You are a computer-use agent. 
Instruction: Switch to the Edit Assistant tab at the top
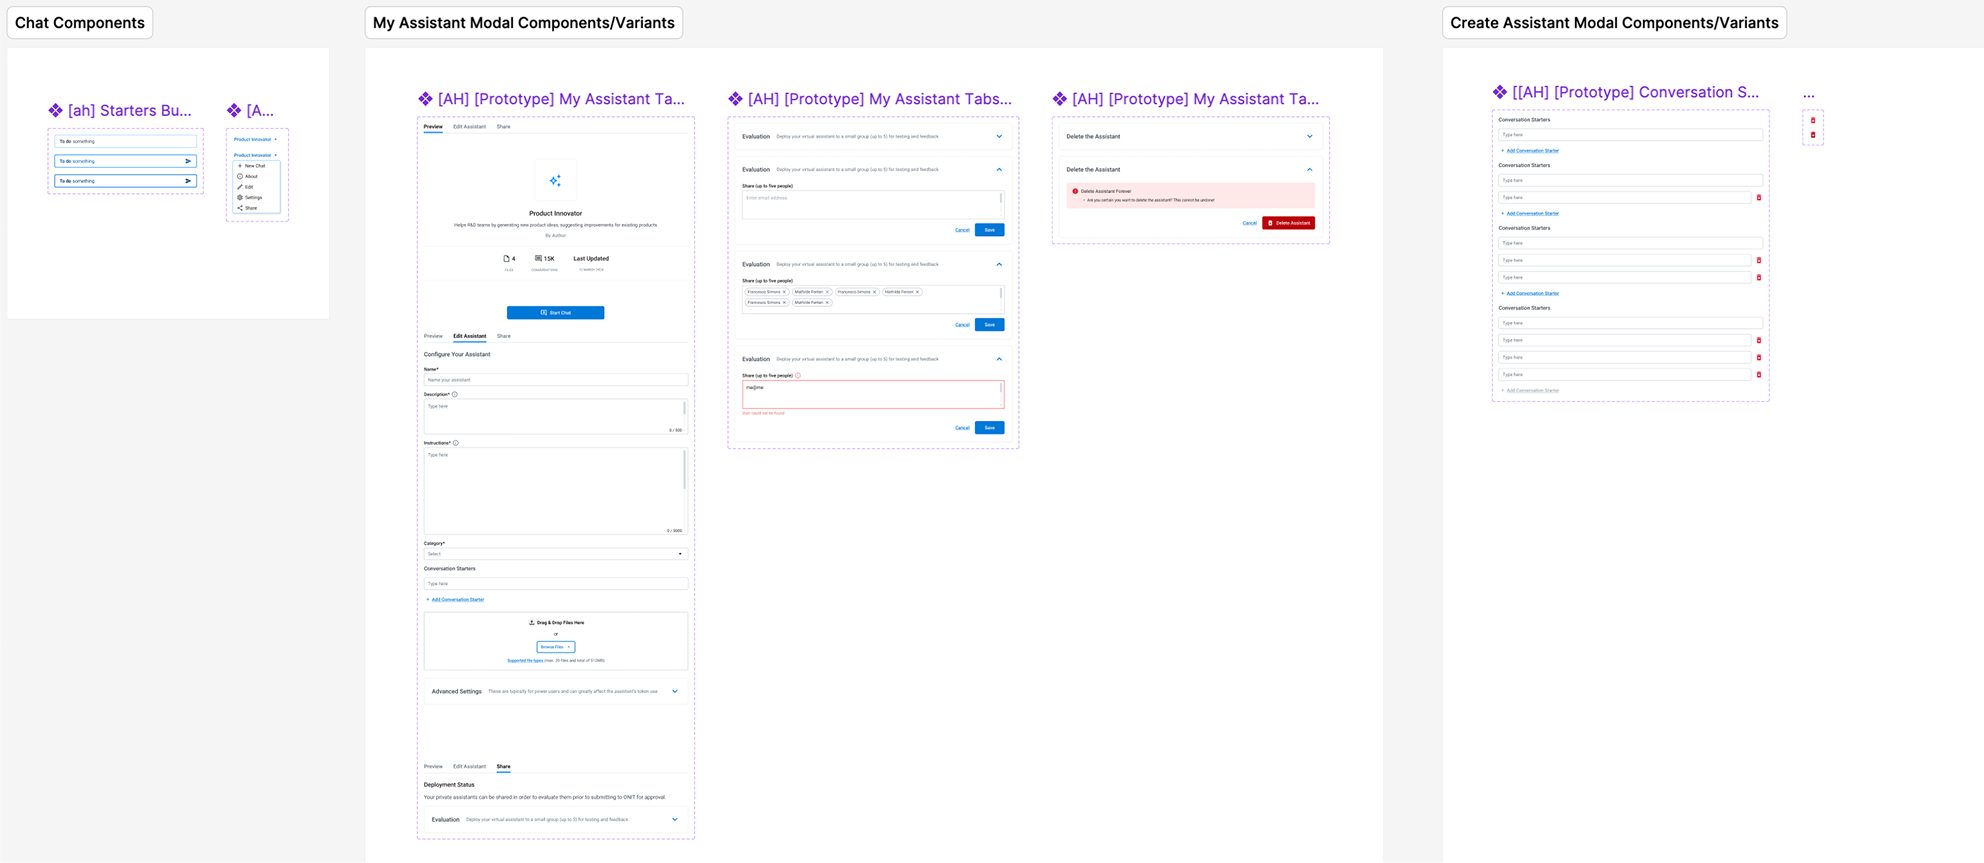coord(469,127)
